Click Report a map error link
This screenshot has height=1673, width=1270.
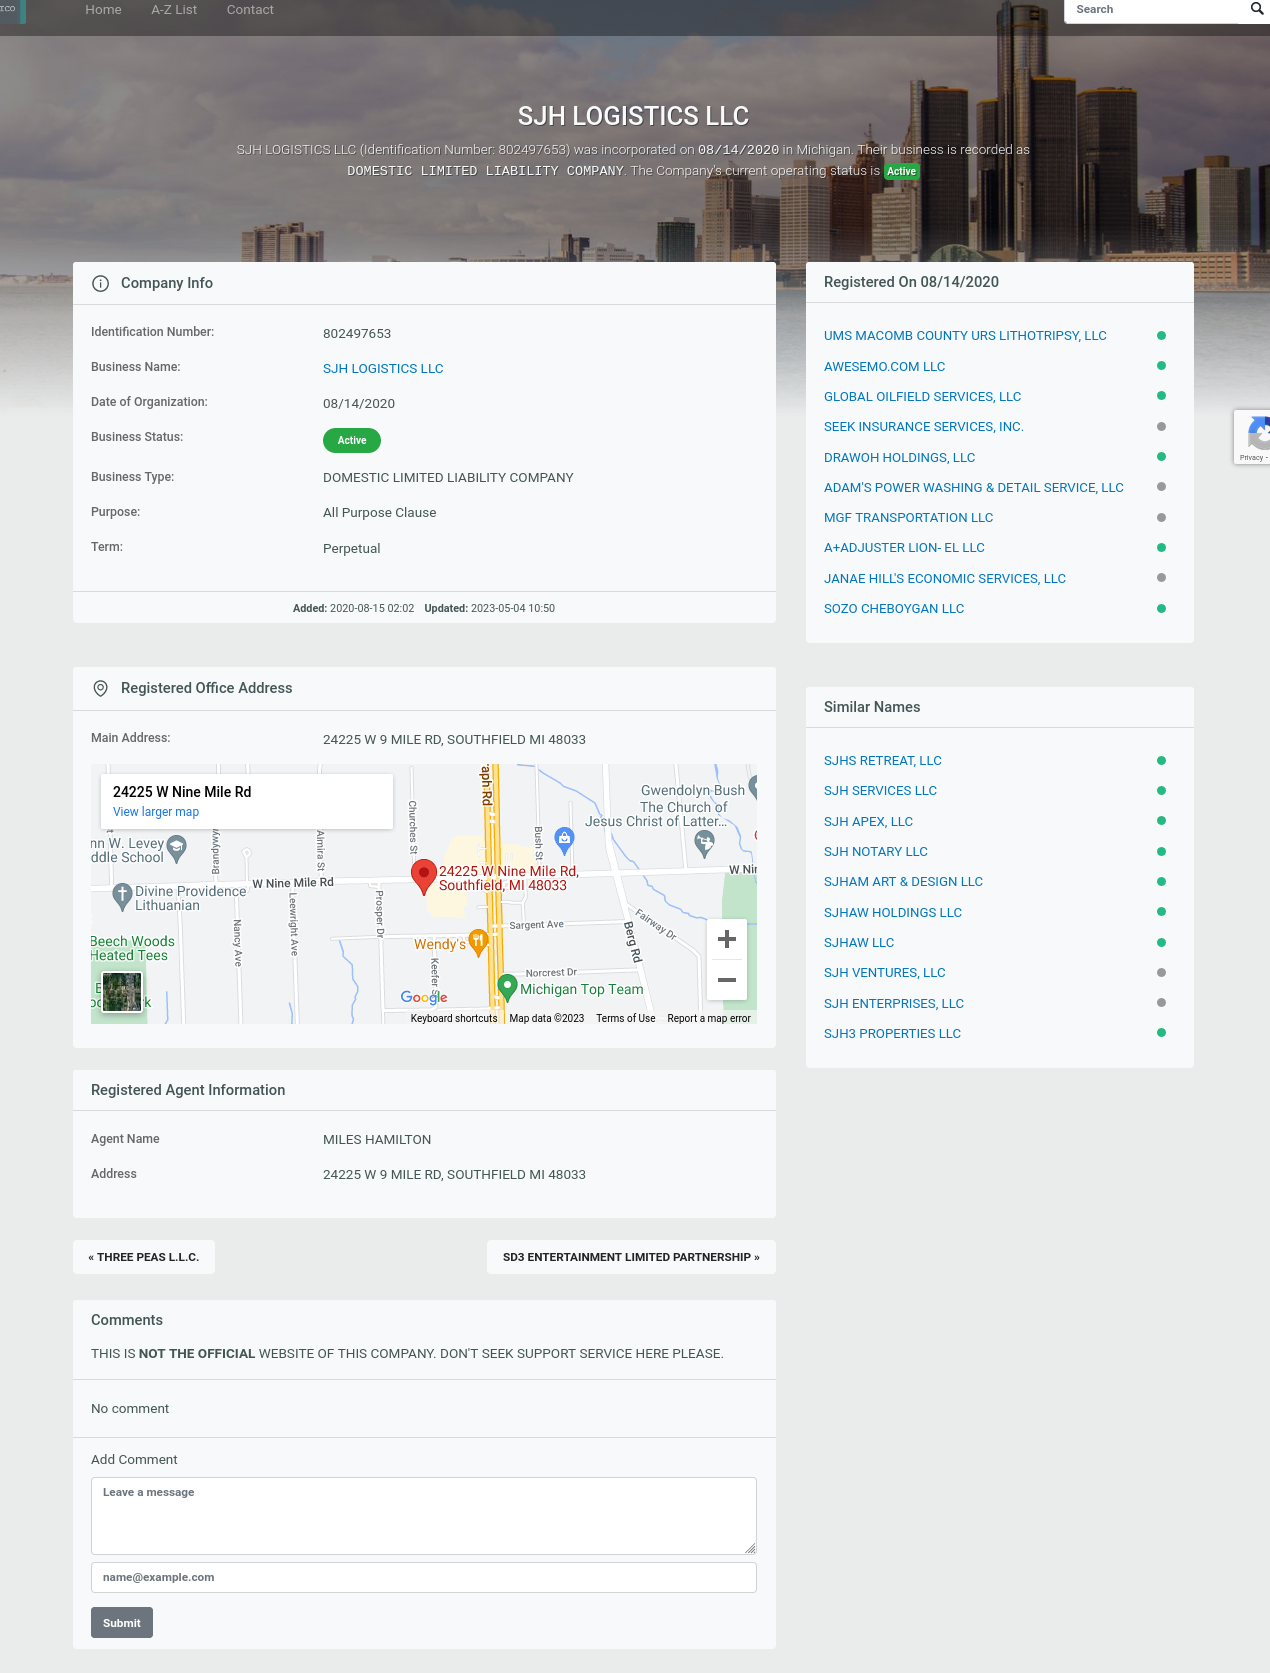(709, 1018)
